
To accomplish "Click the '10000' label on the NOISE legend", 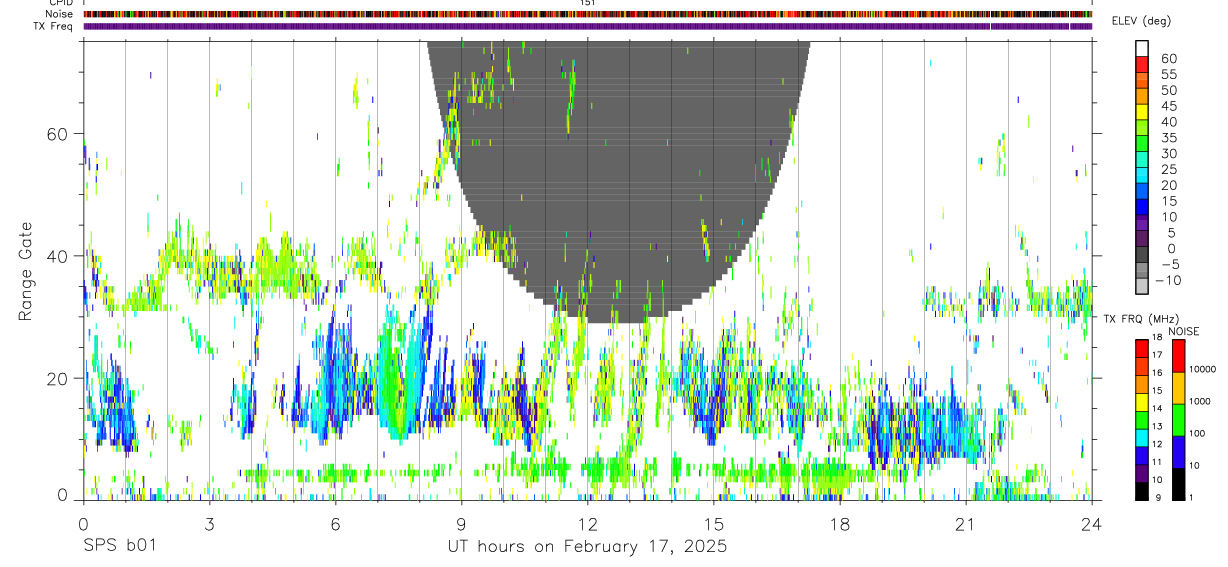I will pos(1203,369).
